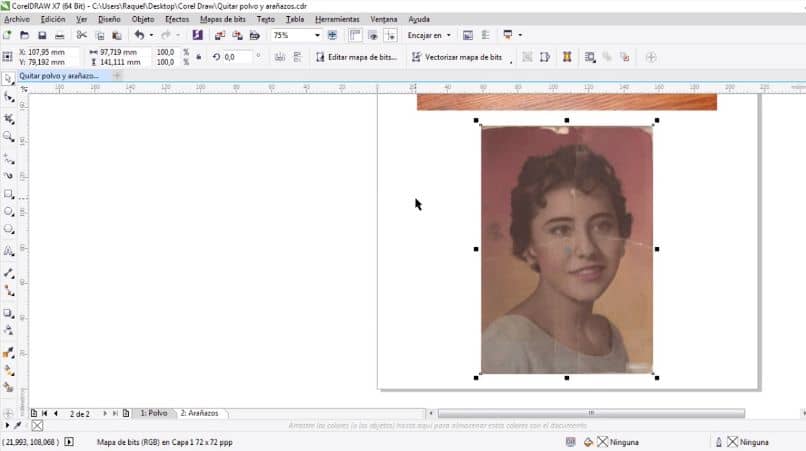This screenshot has height=451, width=806.
Task: Open the Efectos menu
Action: point(176,19)
